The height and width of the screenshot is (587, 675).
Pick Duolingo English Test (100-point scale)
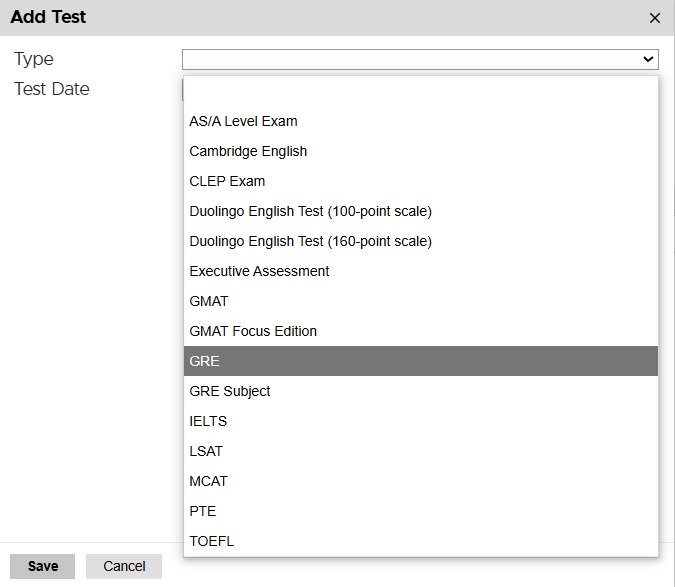[x=421, y=211]
